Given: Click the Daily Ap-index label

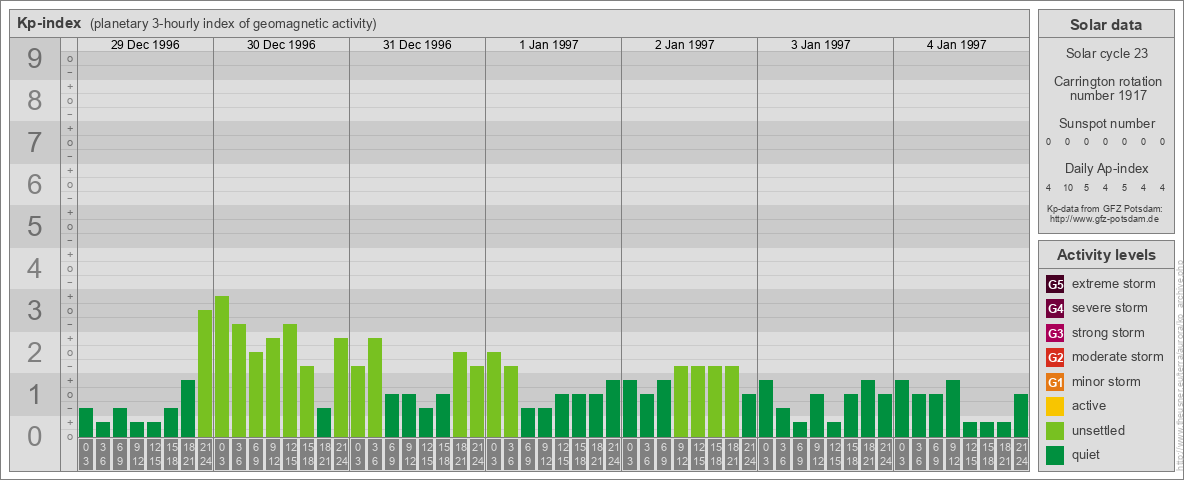Looking at the screenshot, I should 1106,168.
